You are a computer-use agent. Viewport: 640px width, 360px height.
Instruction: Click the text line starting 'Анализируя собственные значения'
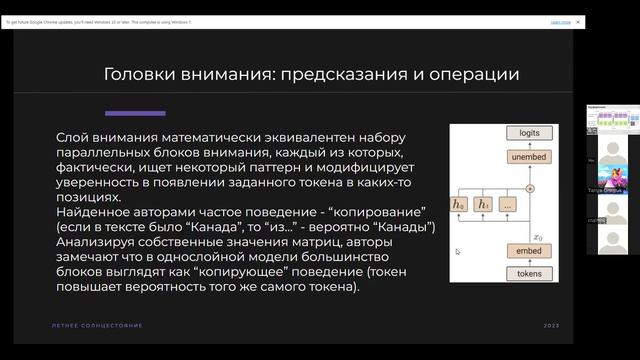click(x=224, y=242)
